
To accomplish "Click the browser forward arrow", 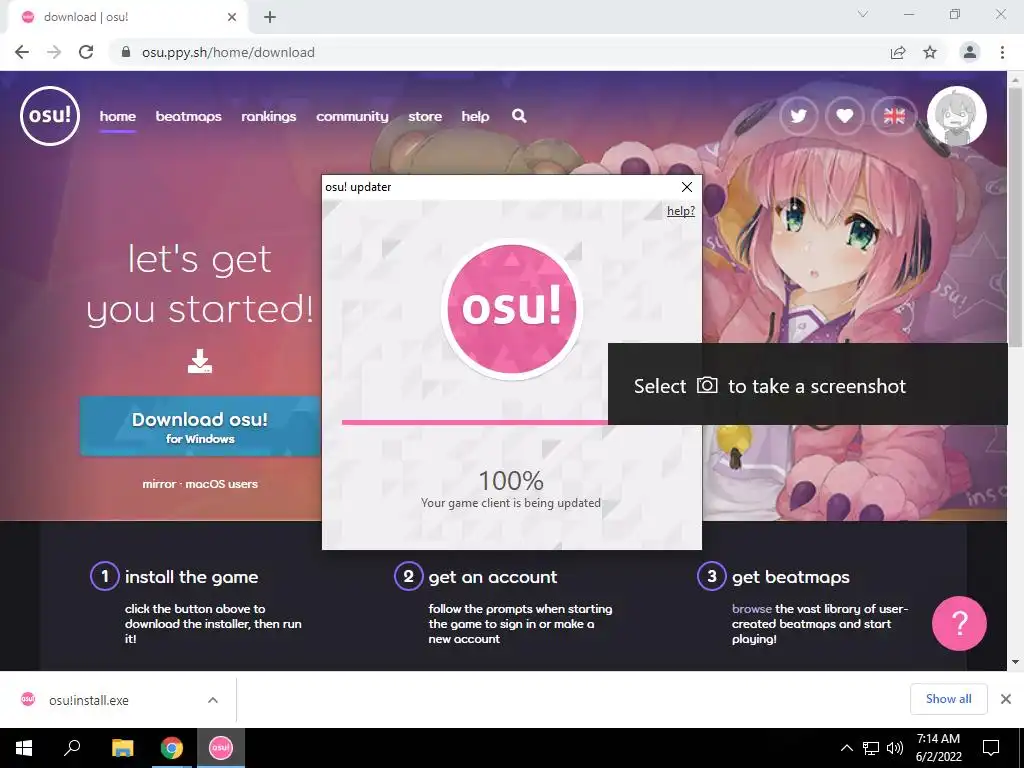I will pyautogui.click(x=54, y=52).
